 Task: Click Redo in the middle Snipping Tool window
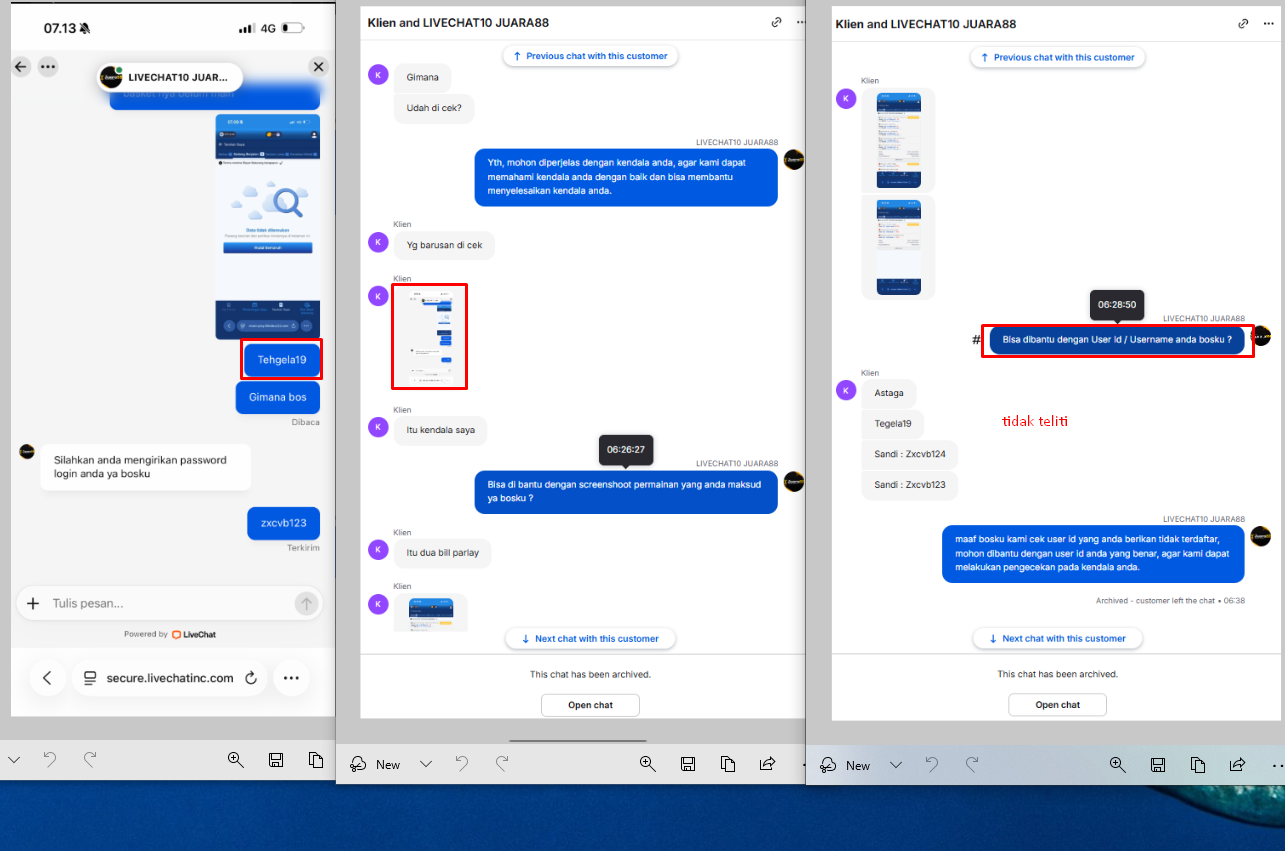[x=502, y=764]
